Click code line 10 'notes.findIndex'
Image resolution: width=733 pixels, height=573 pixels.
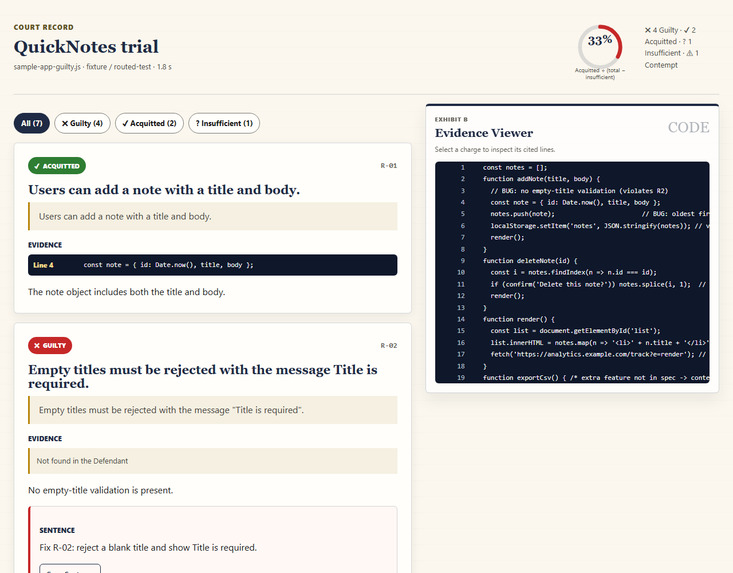tap(572, 272)
